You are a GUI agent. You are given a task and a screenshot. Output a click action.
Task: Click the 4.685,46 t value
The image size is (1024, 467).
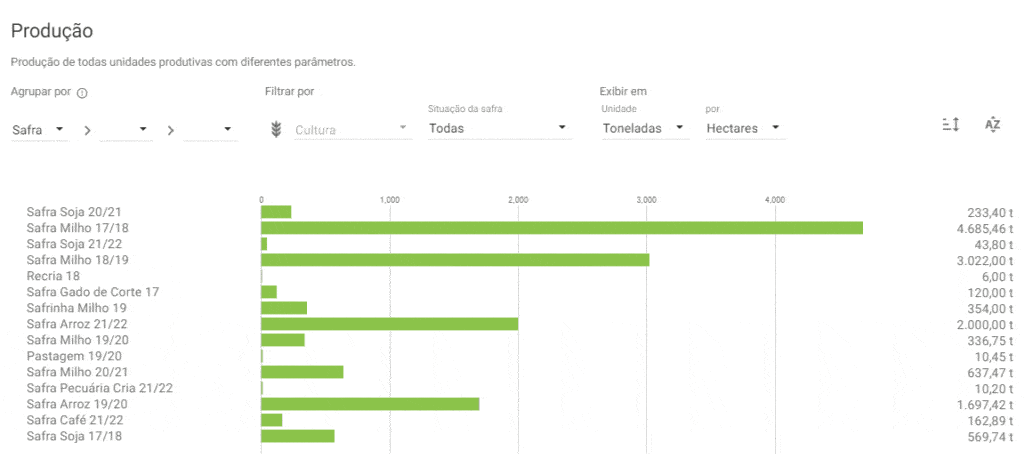tap(984, 228)
